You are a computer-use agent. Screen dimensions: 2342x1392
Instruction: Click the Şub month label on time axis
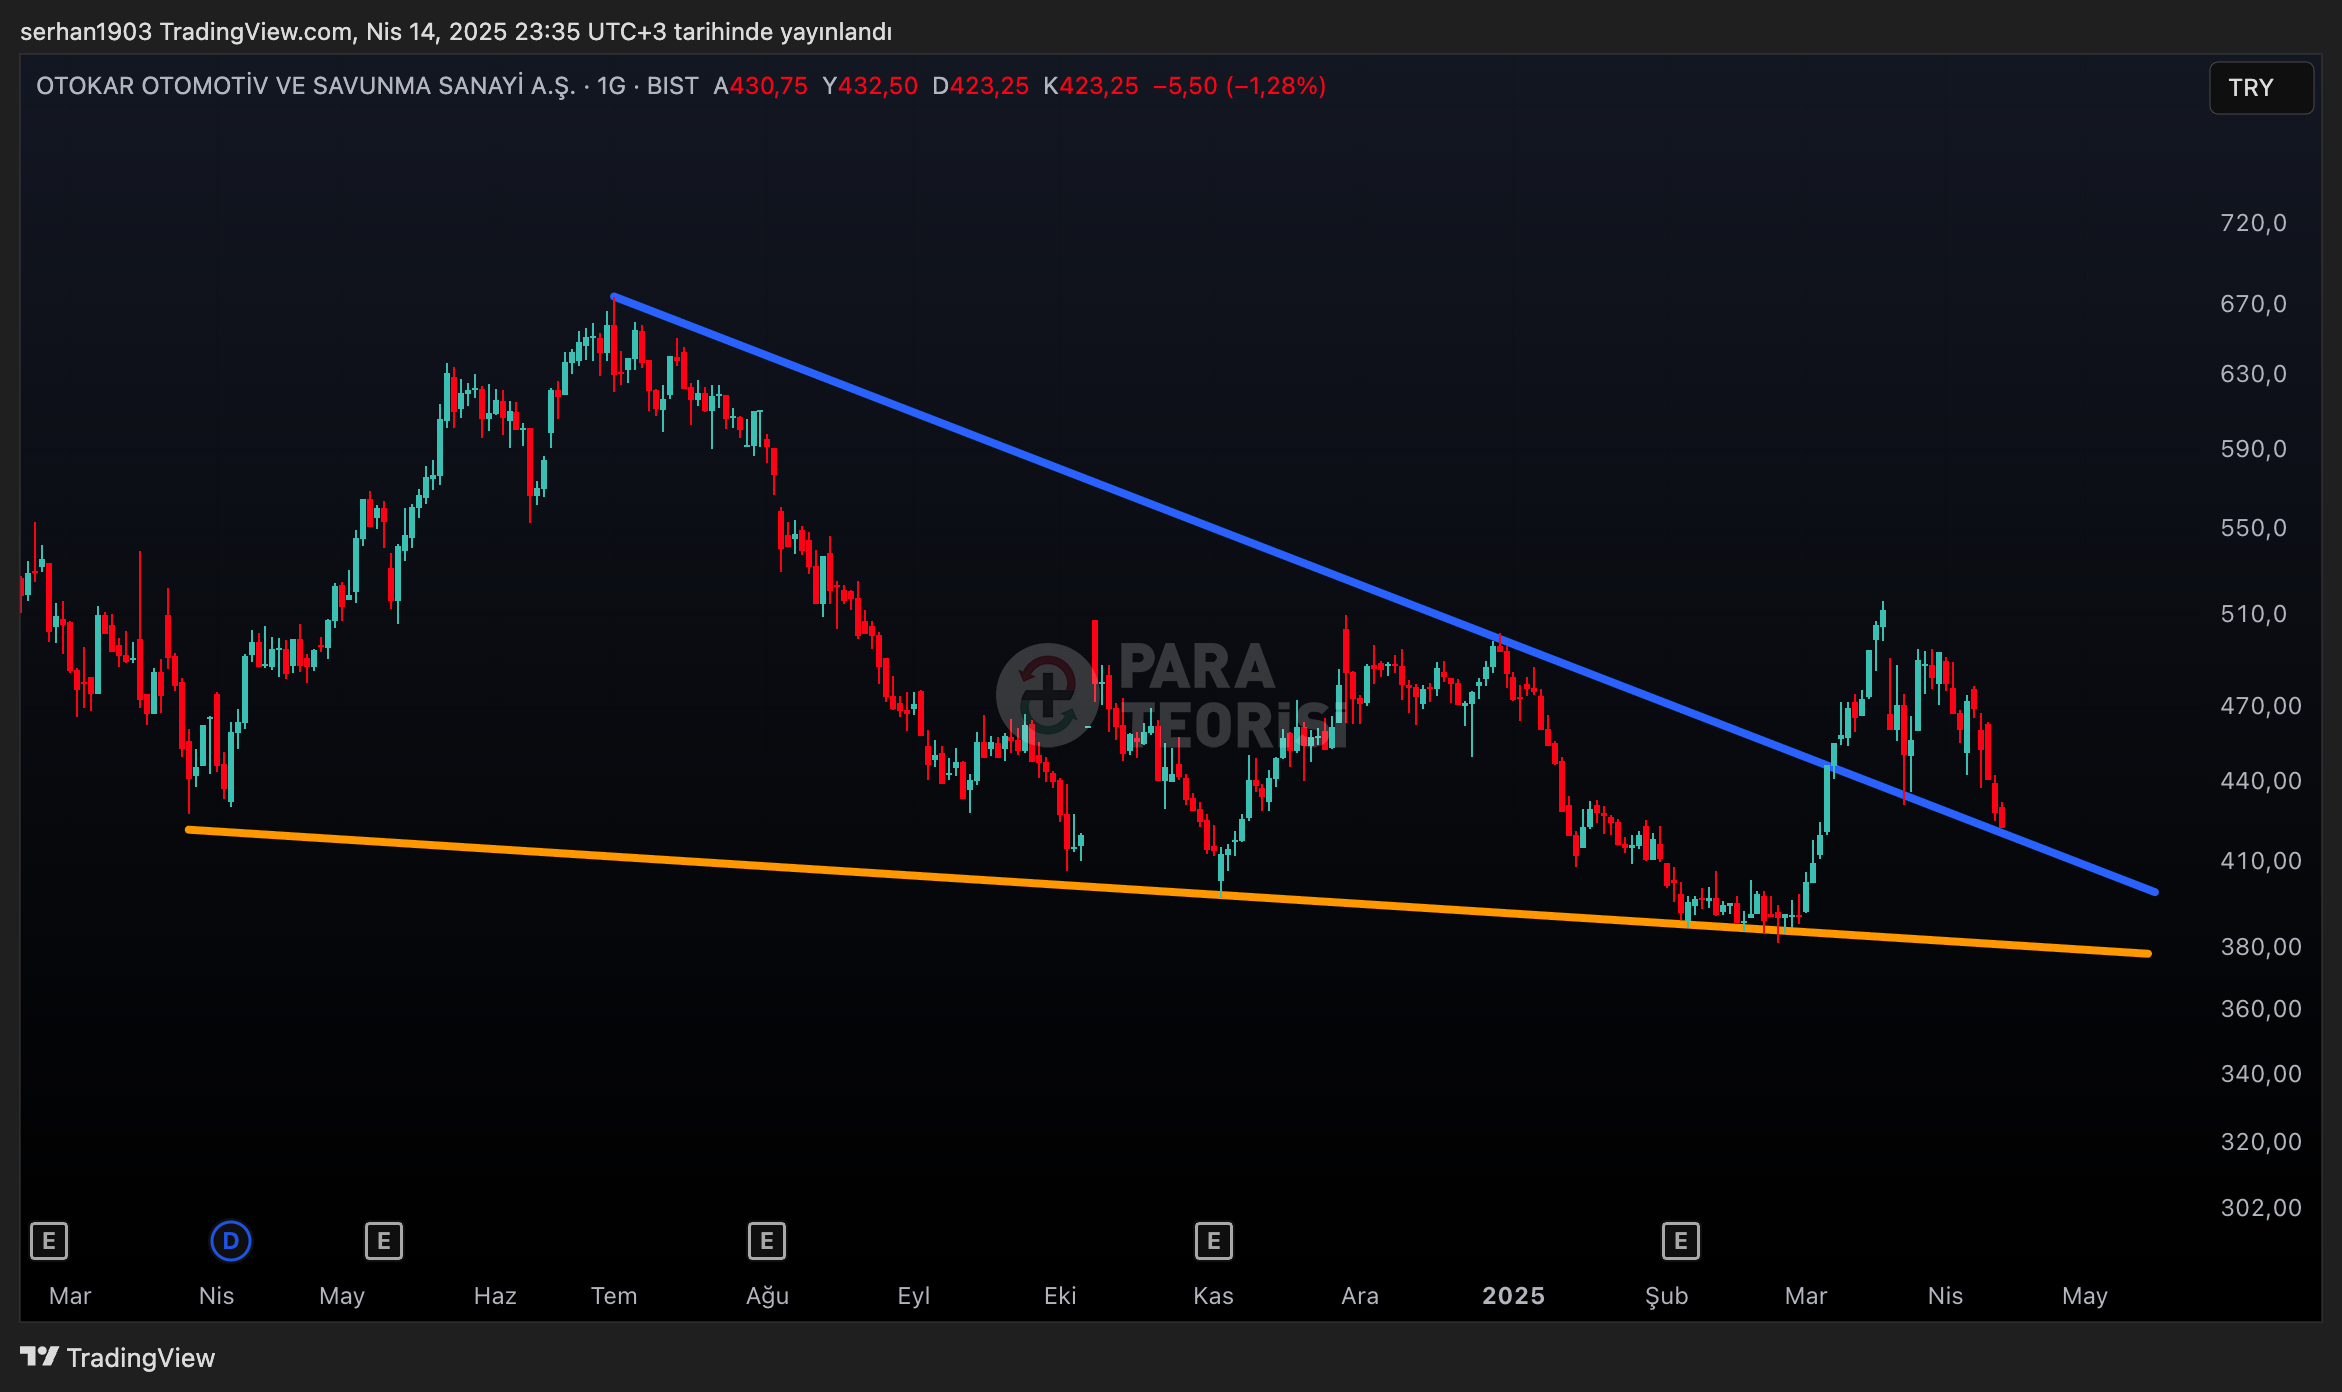[x=1667, y=1296]
